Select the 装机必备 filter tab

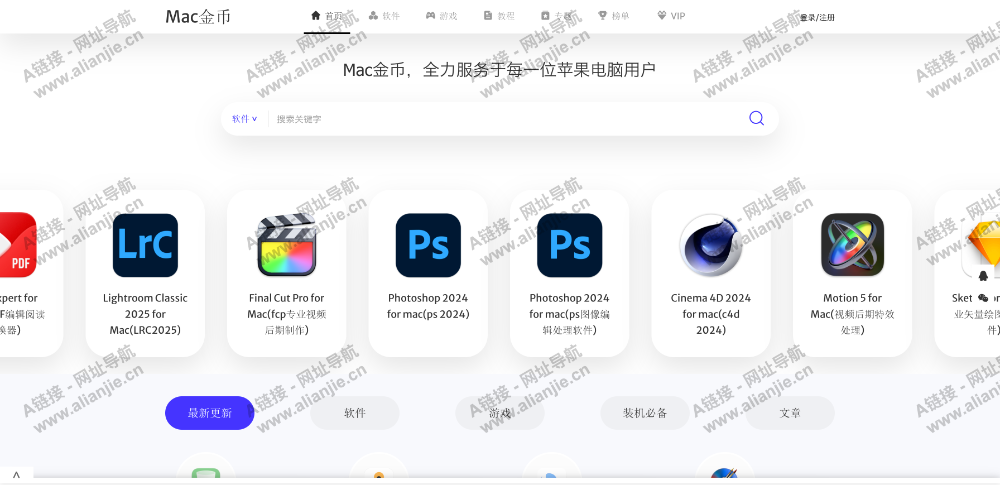click(x=645, y=413)
